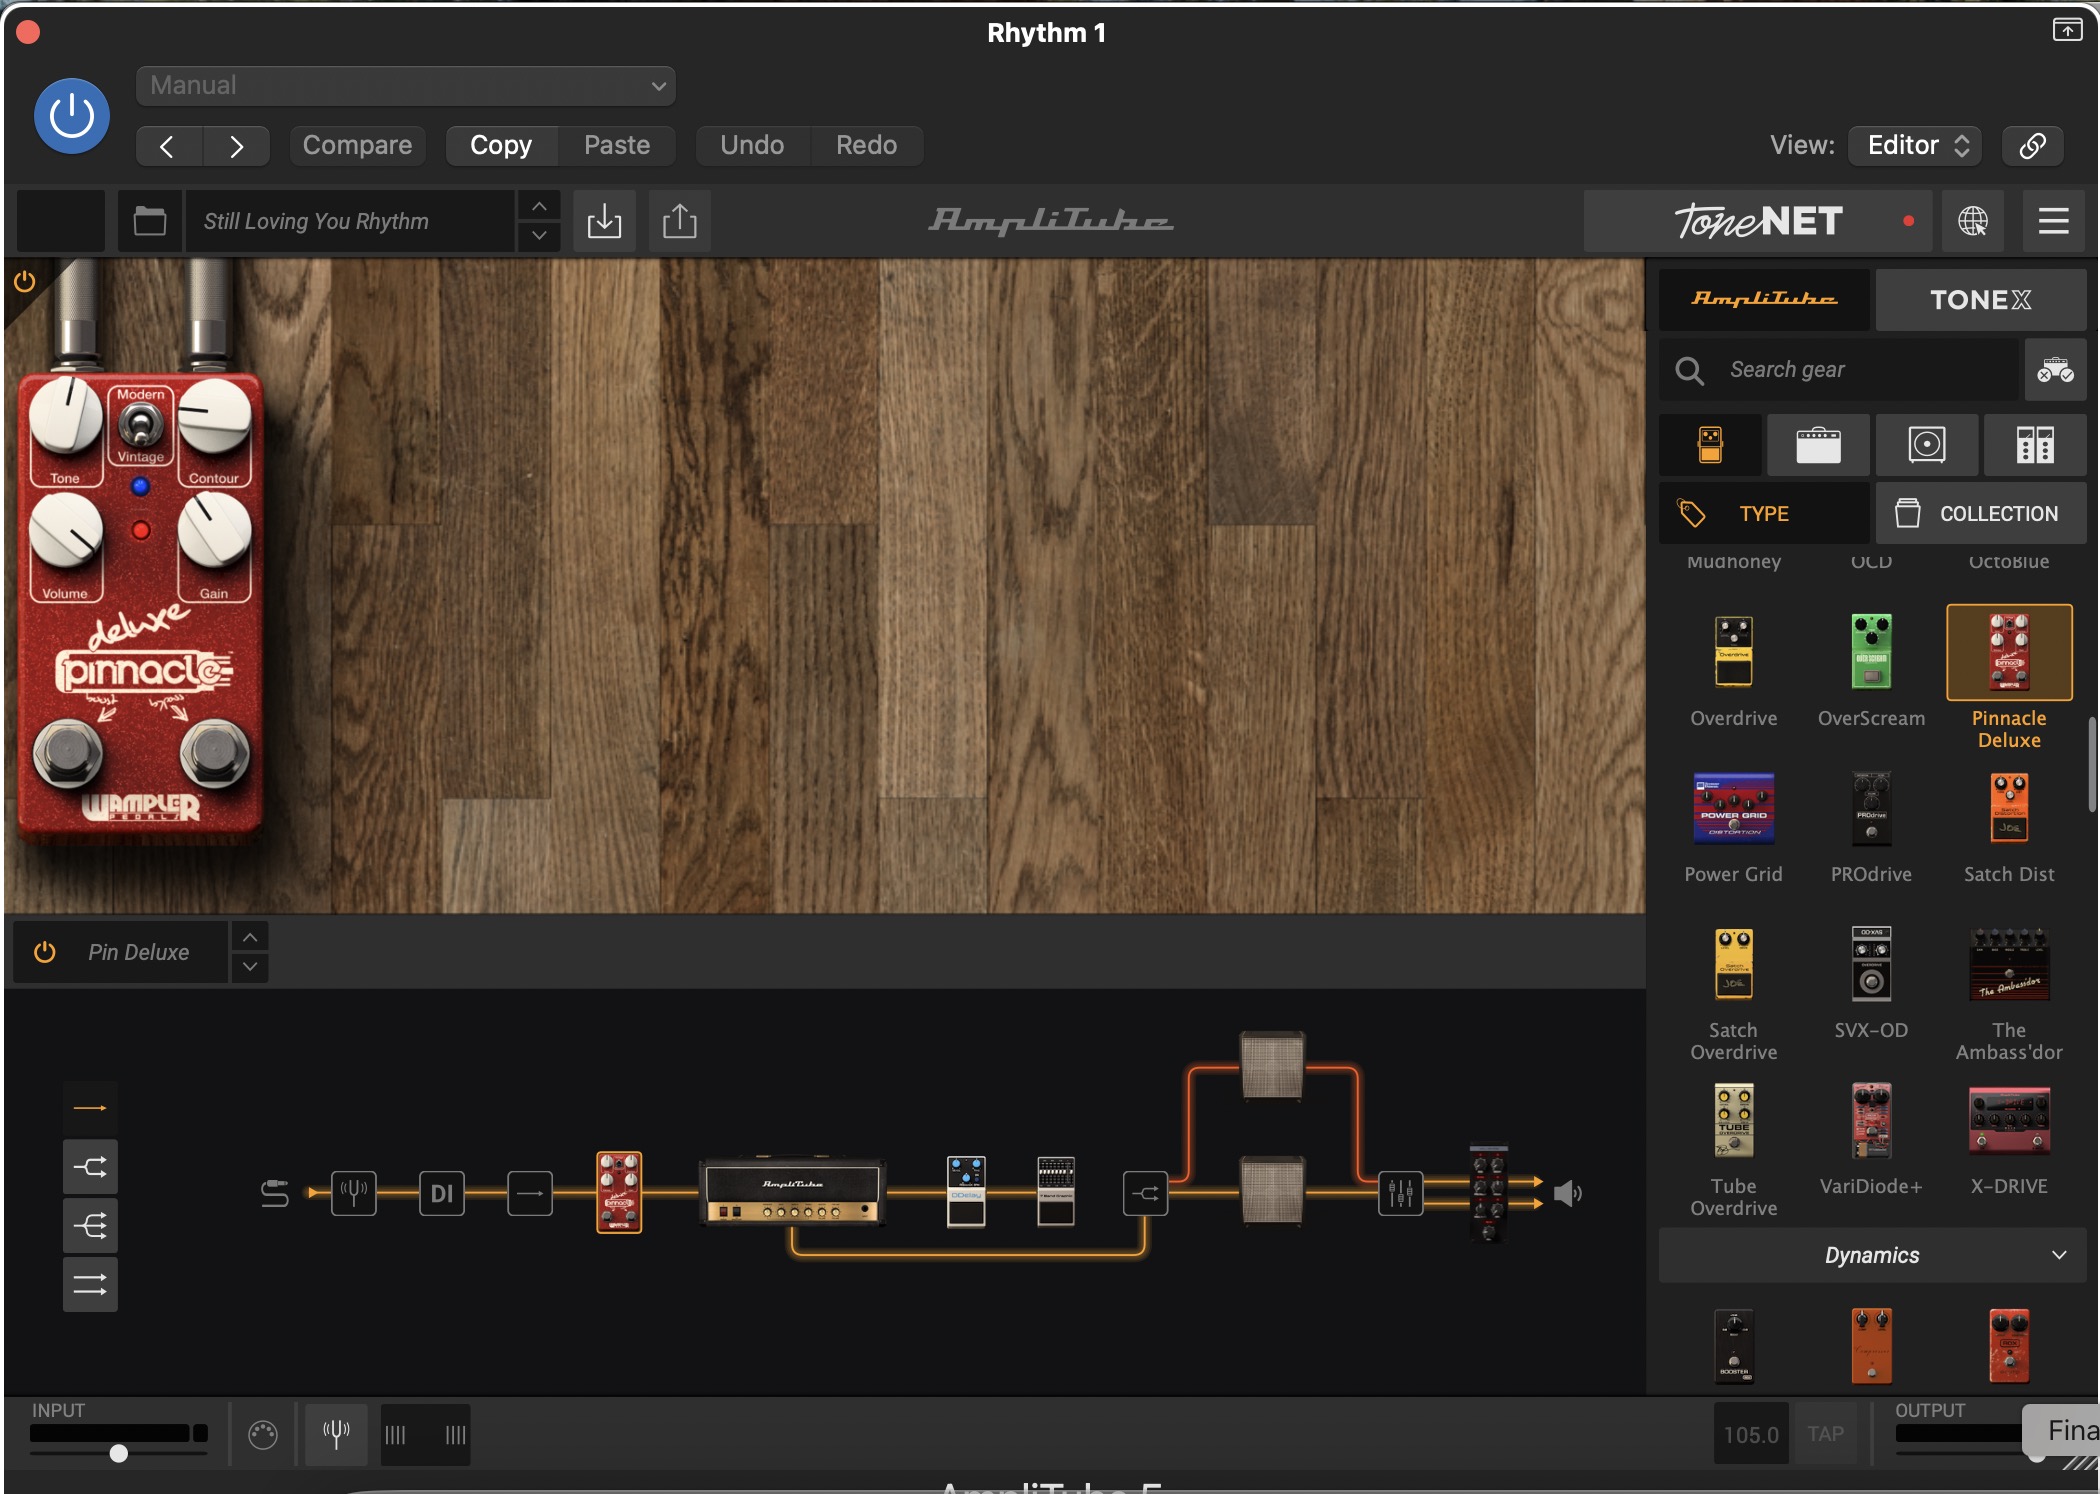Select the Pinnacle Deluxe pedal in browser
The width and height of the screenshot is (2100, 1494).
pos(2009,652)
